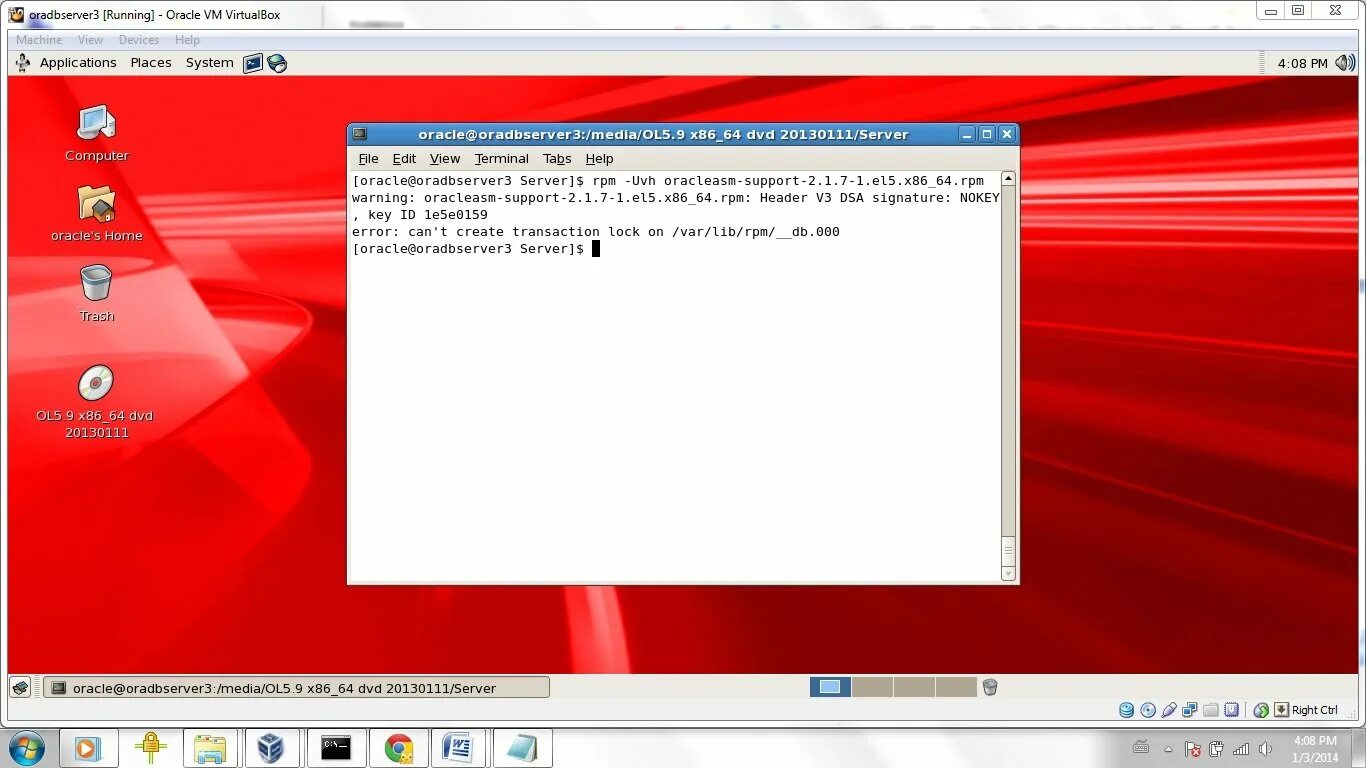Switch to third workspace in switcher

914,687
